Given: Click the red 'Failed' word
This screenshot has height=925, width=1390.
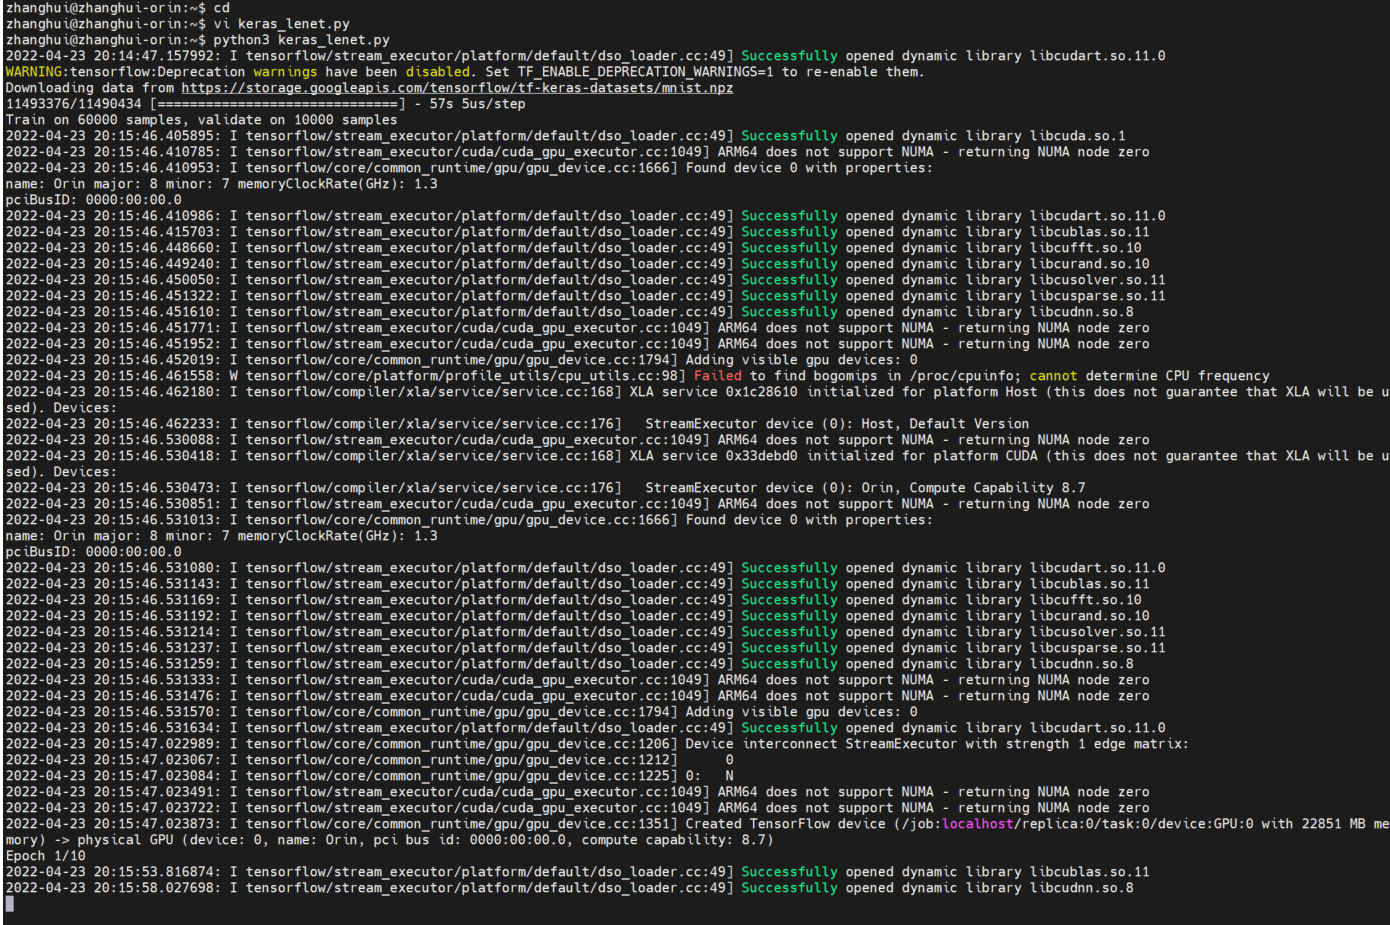Looking at the screenshot, I should pyautogui.click(x=718, y=376).
